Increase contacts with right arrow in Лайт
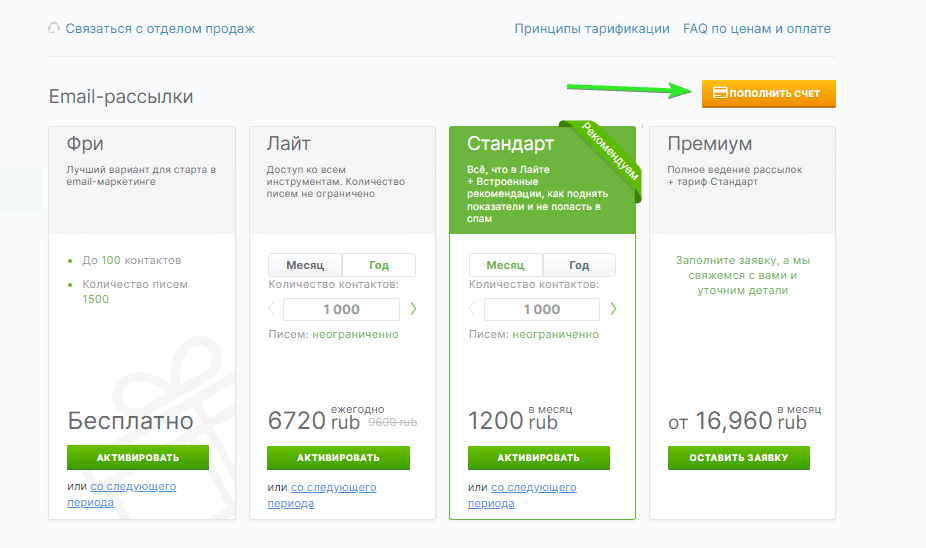 coord(413,309)
